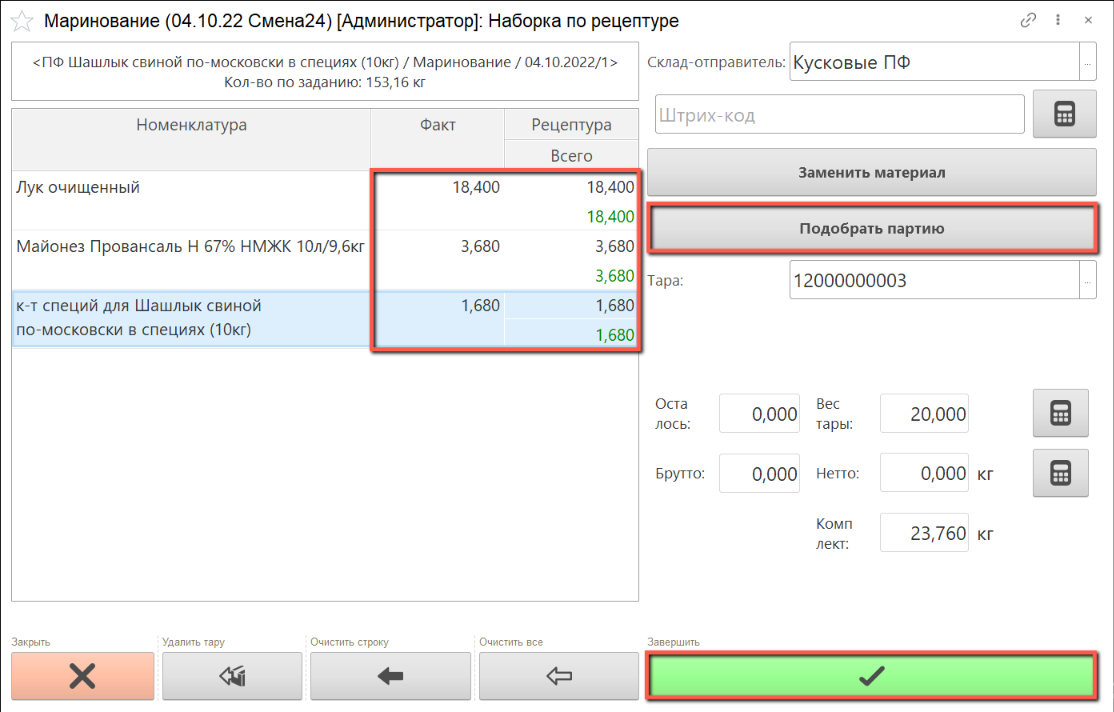Click the Gross weight field
The height and width of the screenshot is (712, 1114).
click(x=759, y=474)
